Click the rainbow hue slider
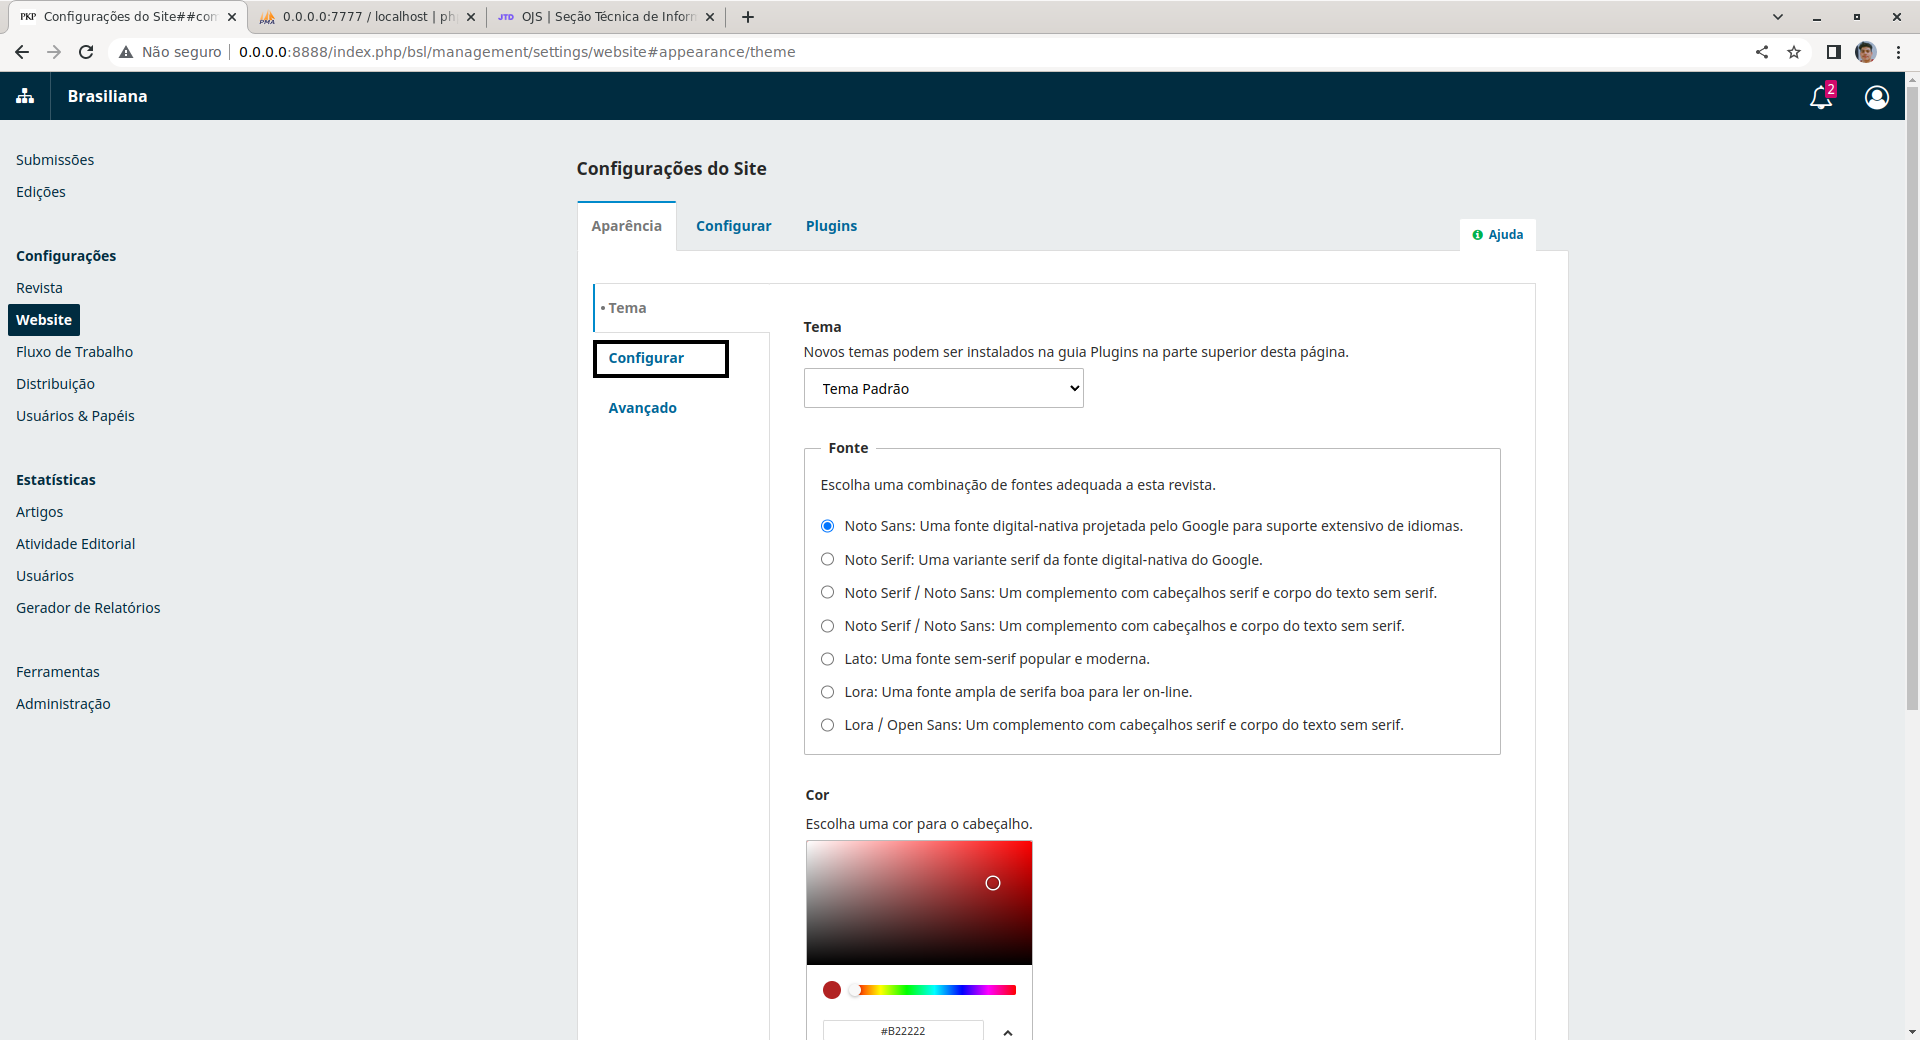 coord(935,990)
